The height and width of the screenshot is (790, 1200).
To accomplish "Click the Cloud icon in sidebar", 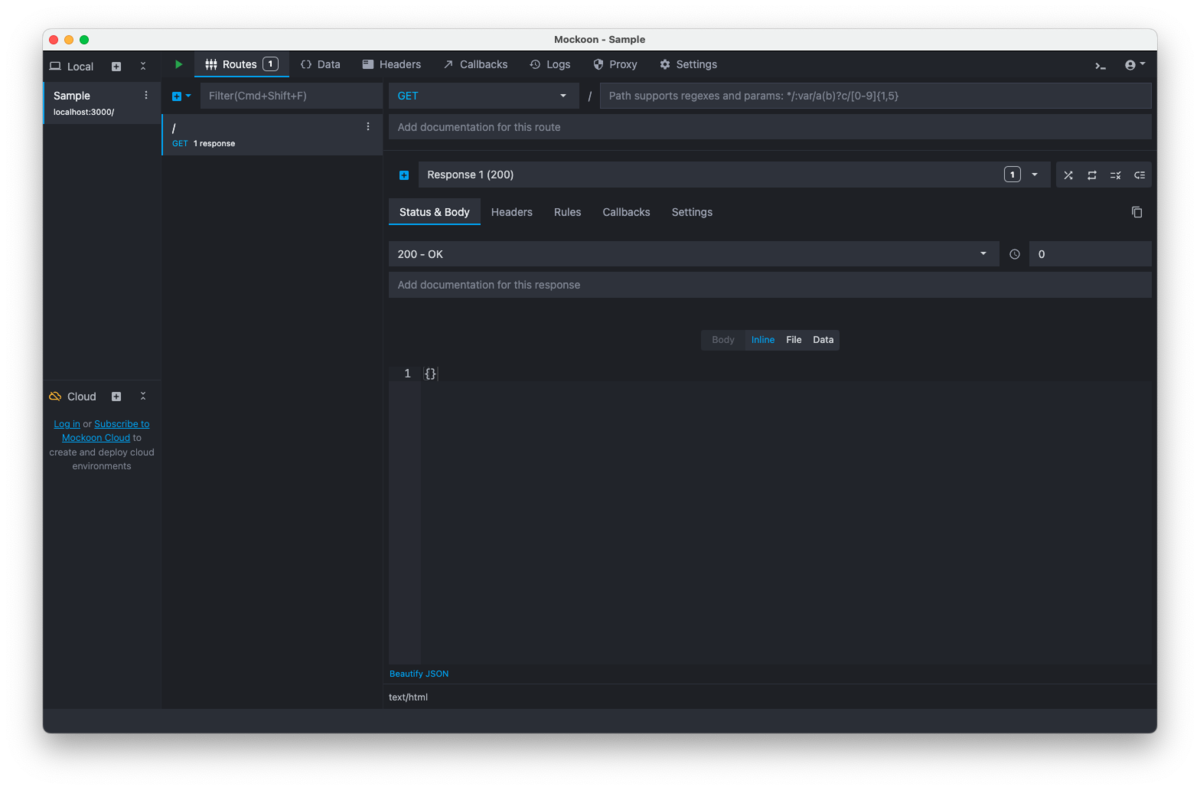I will [x=55, y=396].
